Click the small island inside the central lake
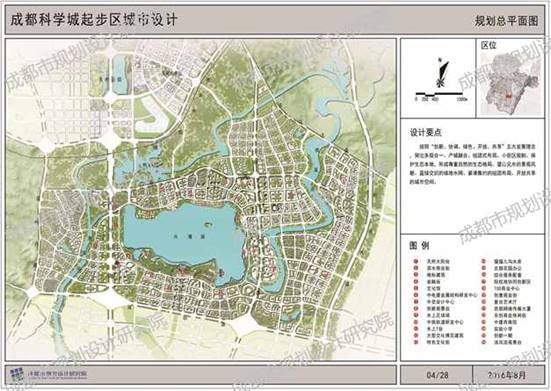The height and width of the screenshot is (391, 551). point(209,224)
